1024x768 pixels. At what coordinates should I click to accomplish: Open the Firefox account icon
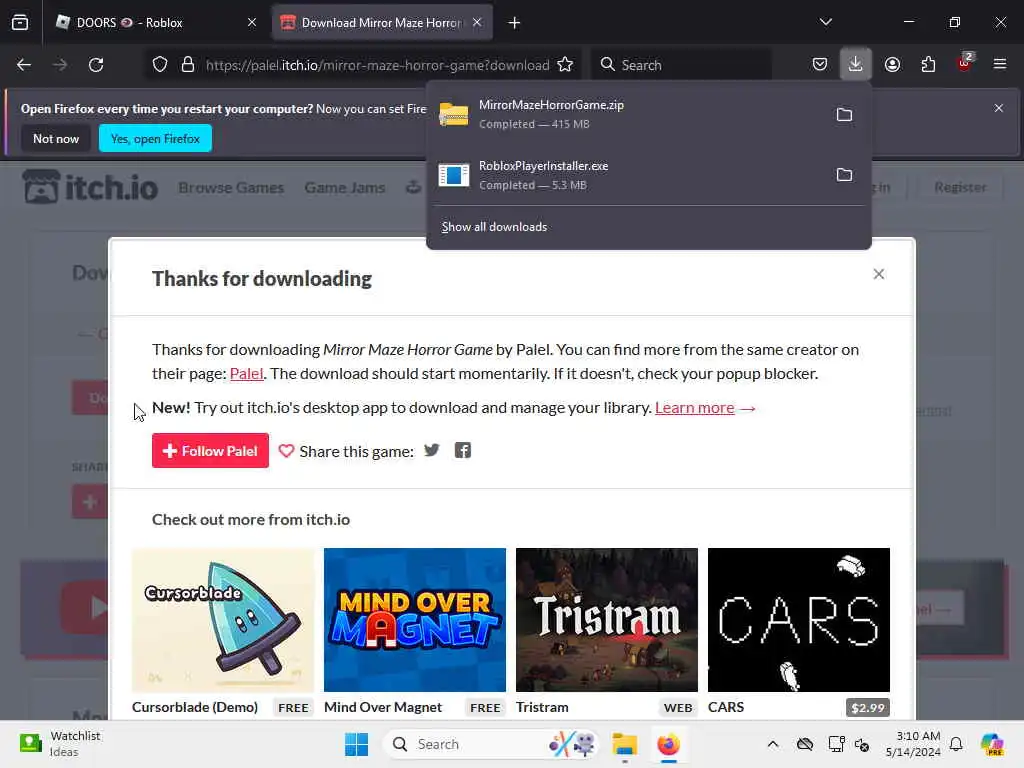pyautogui.click(x=892, y=65)
